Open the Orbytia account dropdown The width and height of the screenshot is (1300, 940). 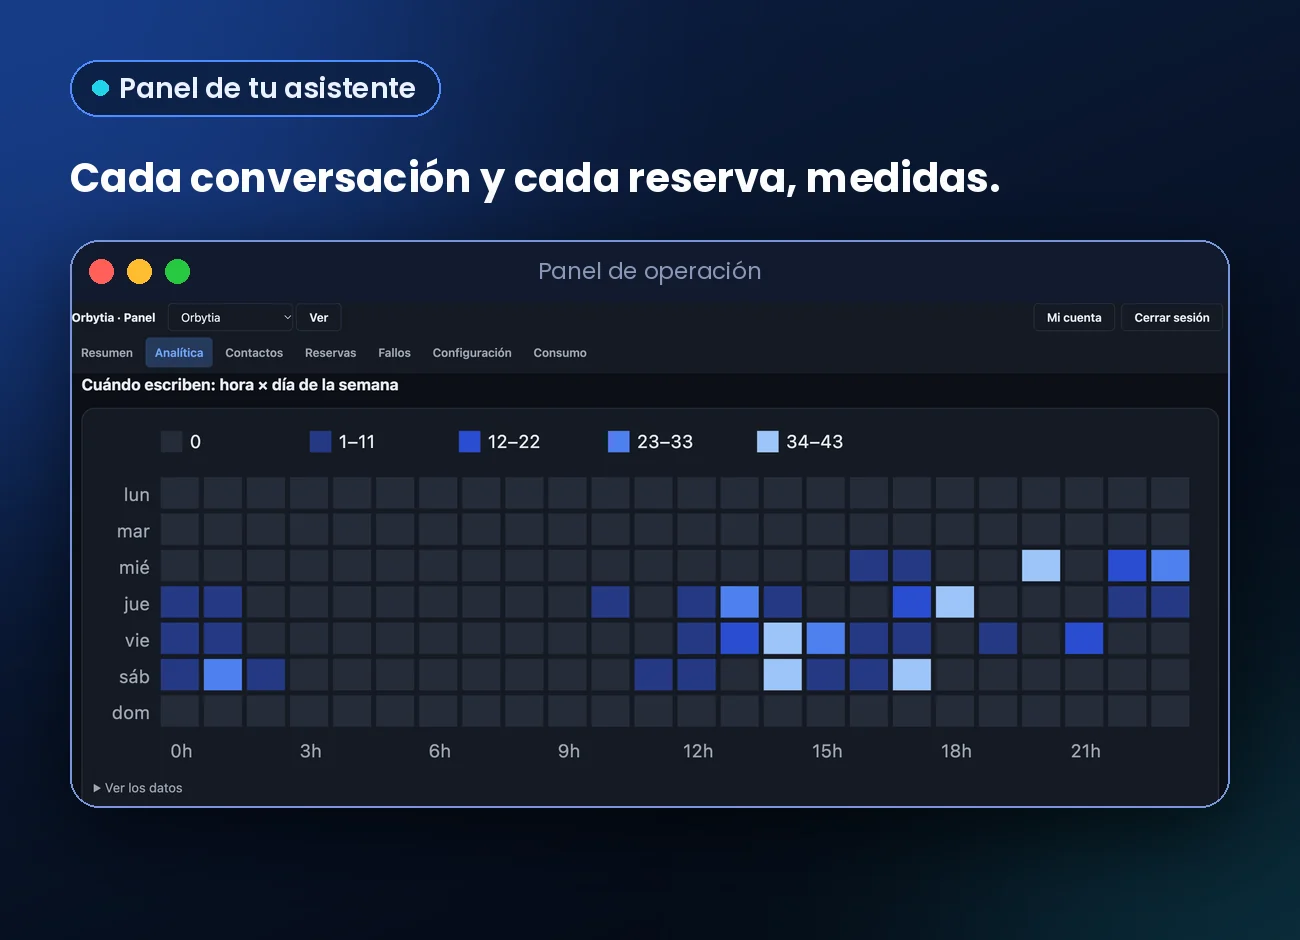click(231, 318)
